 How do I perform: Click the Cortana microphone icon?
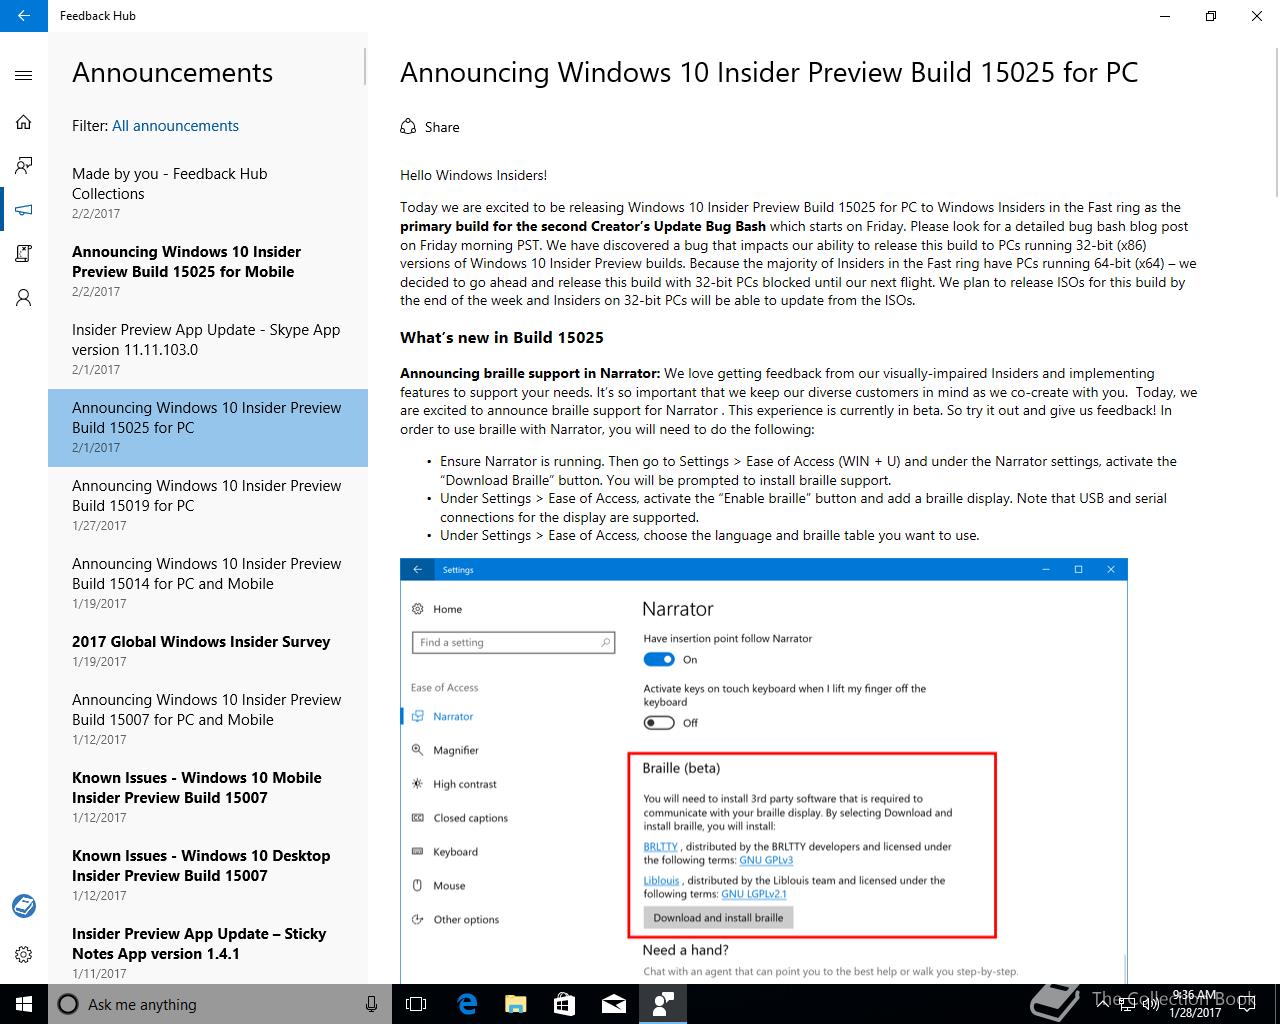[371, 1004]
